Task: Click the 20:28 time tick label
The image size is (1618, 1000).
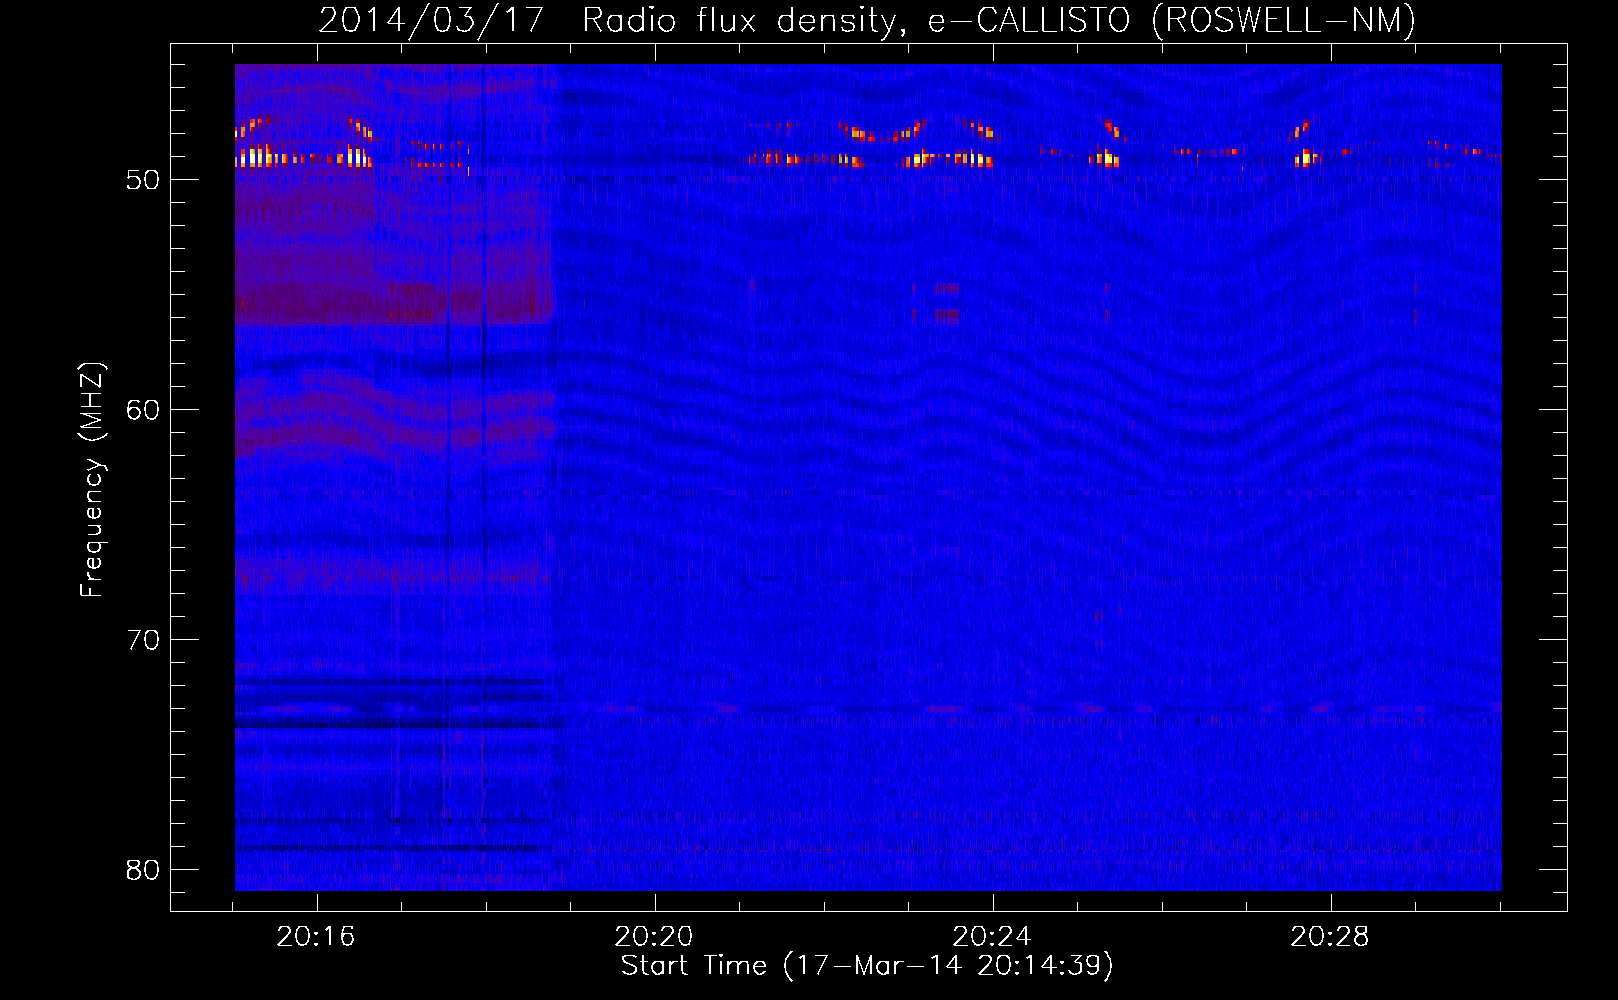Action: coord(1330,937)
